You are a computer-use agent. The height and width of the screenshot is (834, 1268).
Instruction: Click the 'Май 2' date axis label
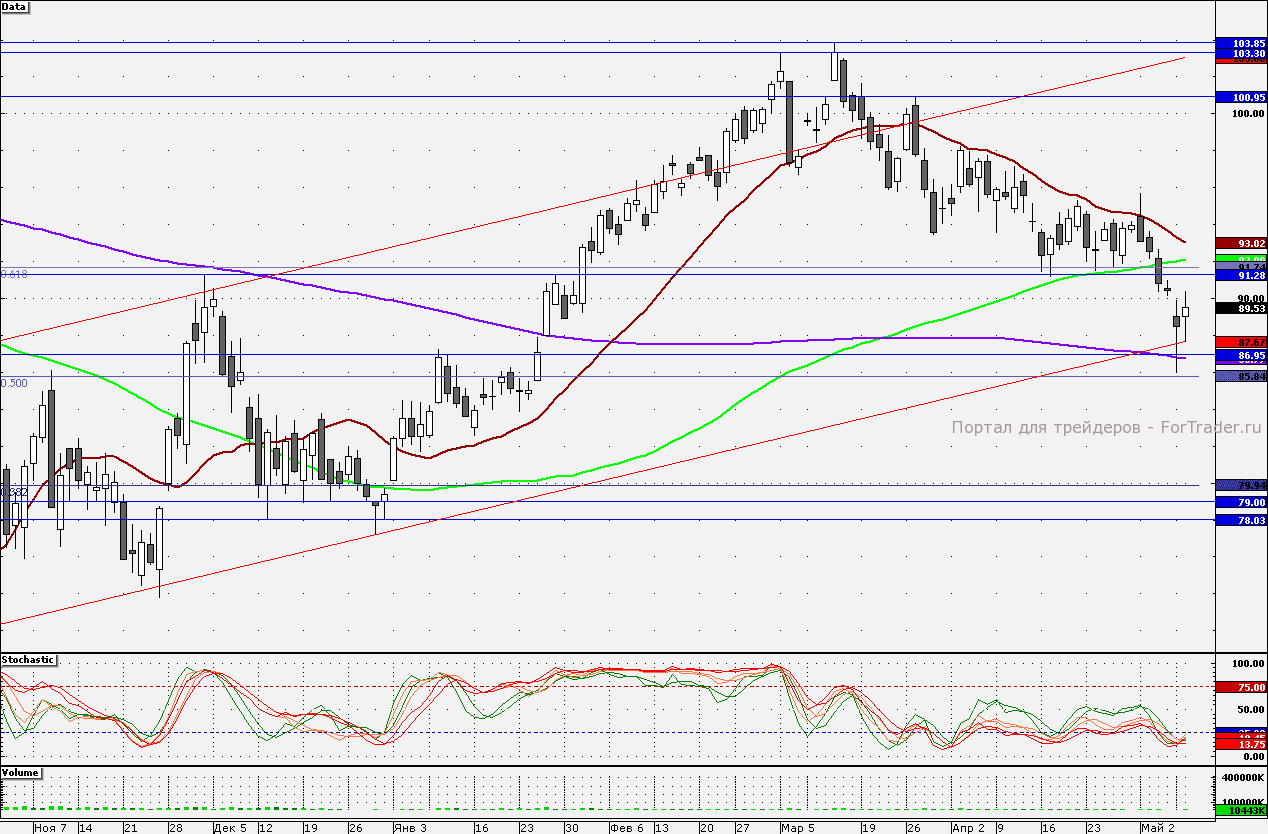coord(1158,828)
